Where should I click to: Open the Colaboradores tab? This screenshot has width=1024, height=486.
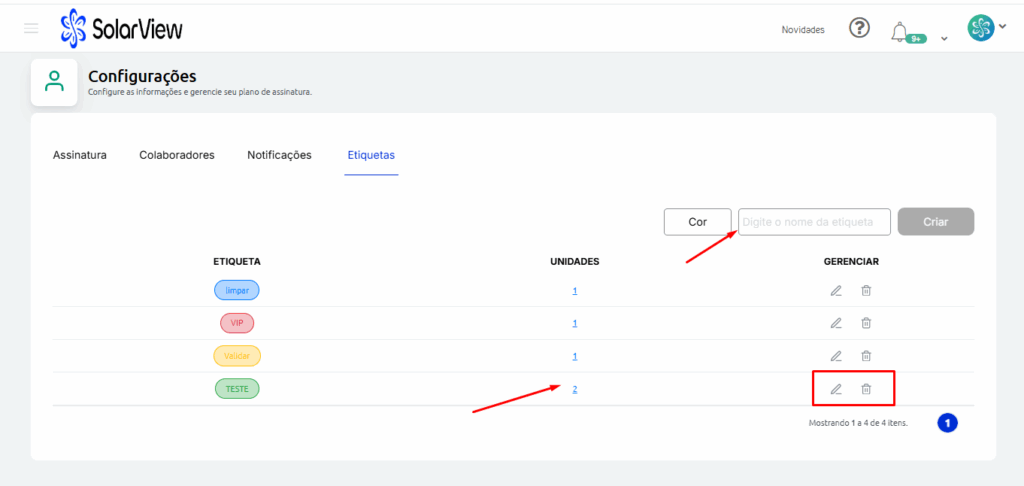coord(177,155)
